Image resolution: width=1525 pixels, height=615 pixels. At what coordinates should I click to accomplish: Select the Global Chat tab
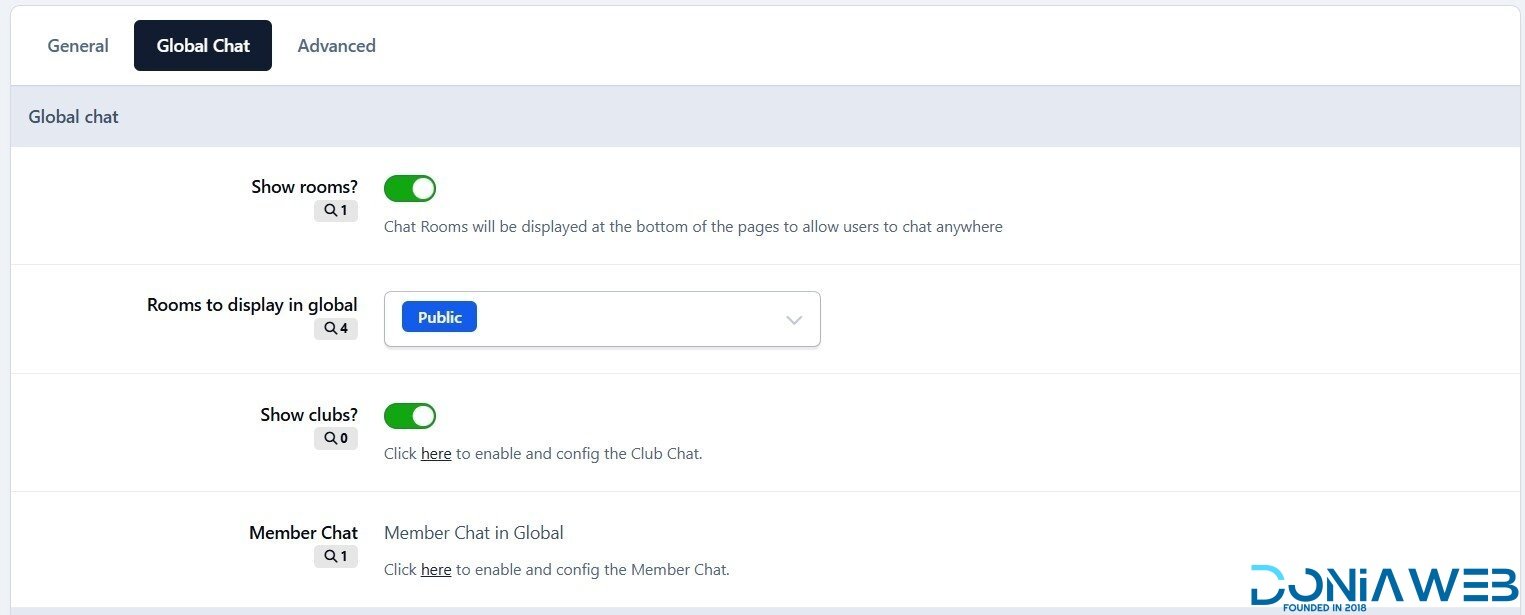tap(203, 46)
